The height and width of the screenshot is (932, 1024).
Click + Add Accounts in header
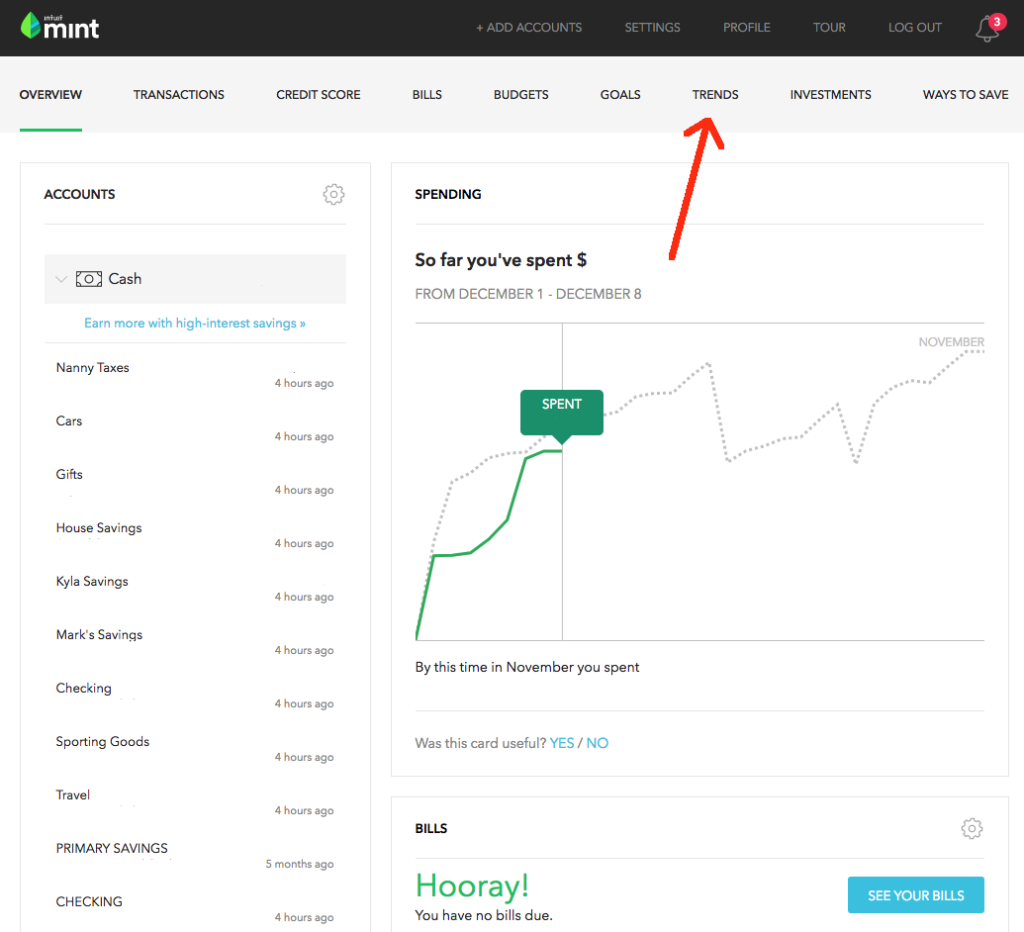point(529,27)
